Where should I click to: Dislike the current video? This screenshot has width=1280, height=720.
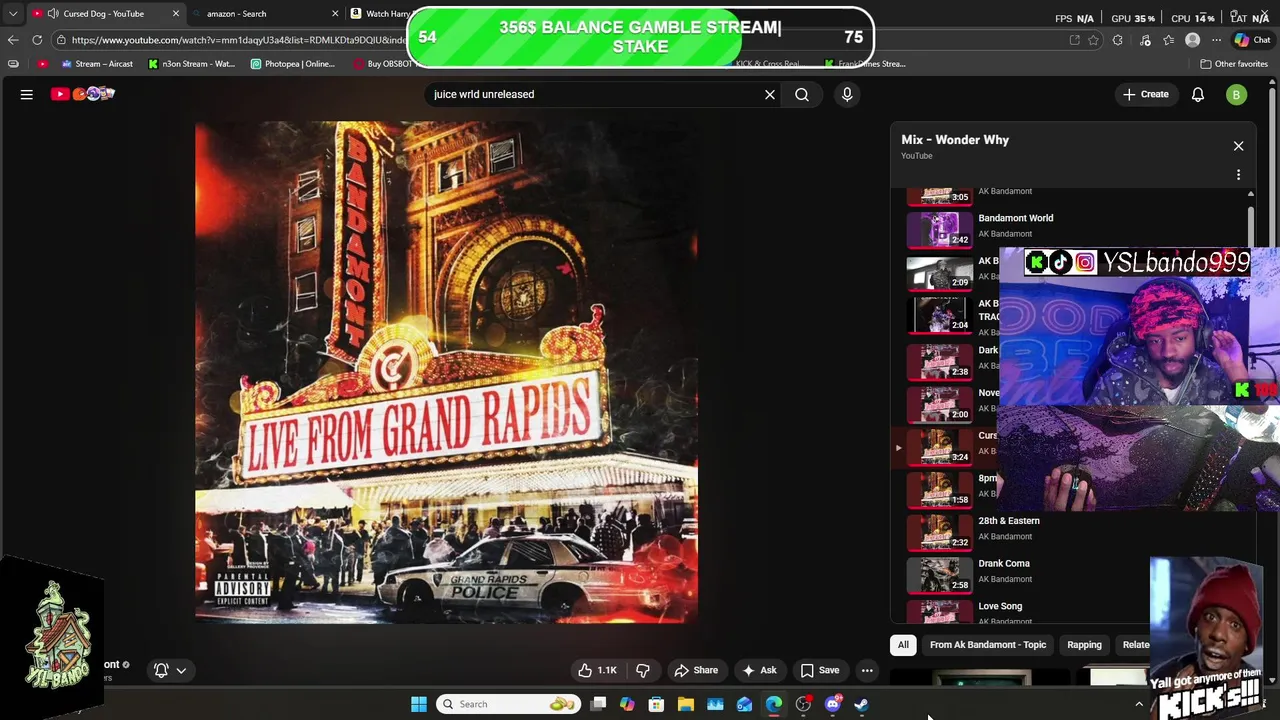point(643,670)
